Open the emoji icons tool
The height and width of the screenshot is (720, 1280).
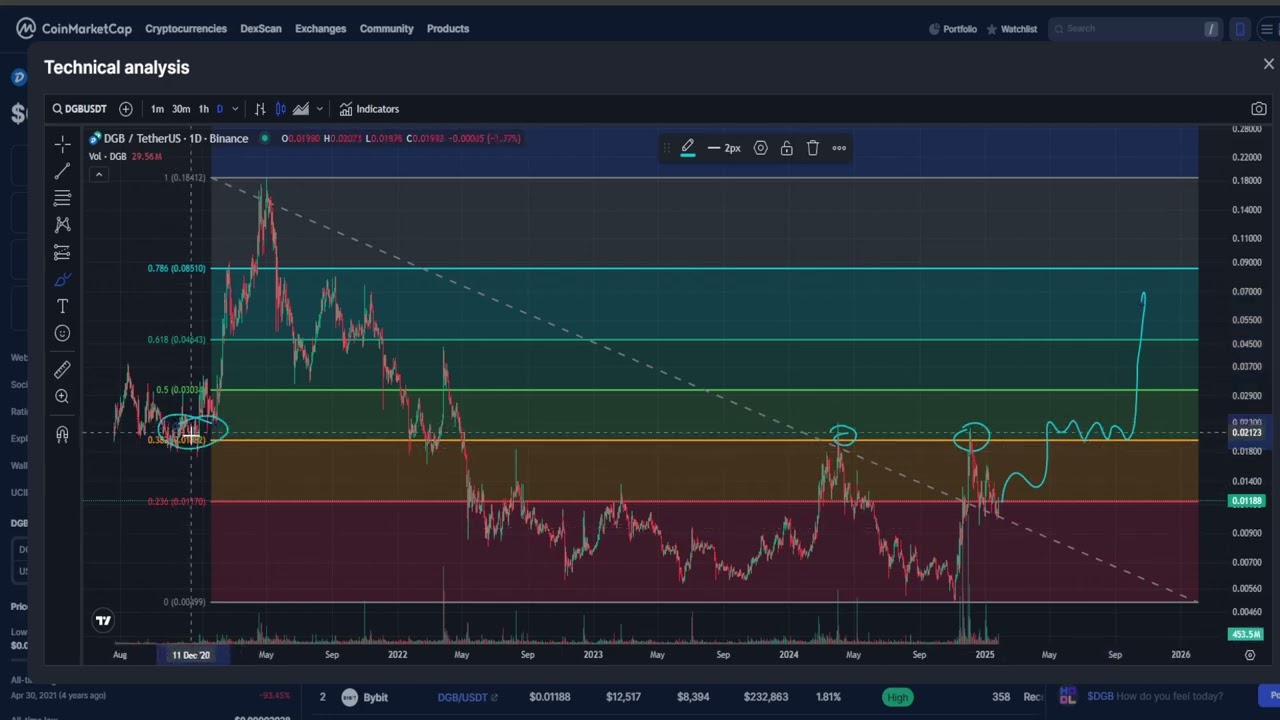coord(62,333)
